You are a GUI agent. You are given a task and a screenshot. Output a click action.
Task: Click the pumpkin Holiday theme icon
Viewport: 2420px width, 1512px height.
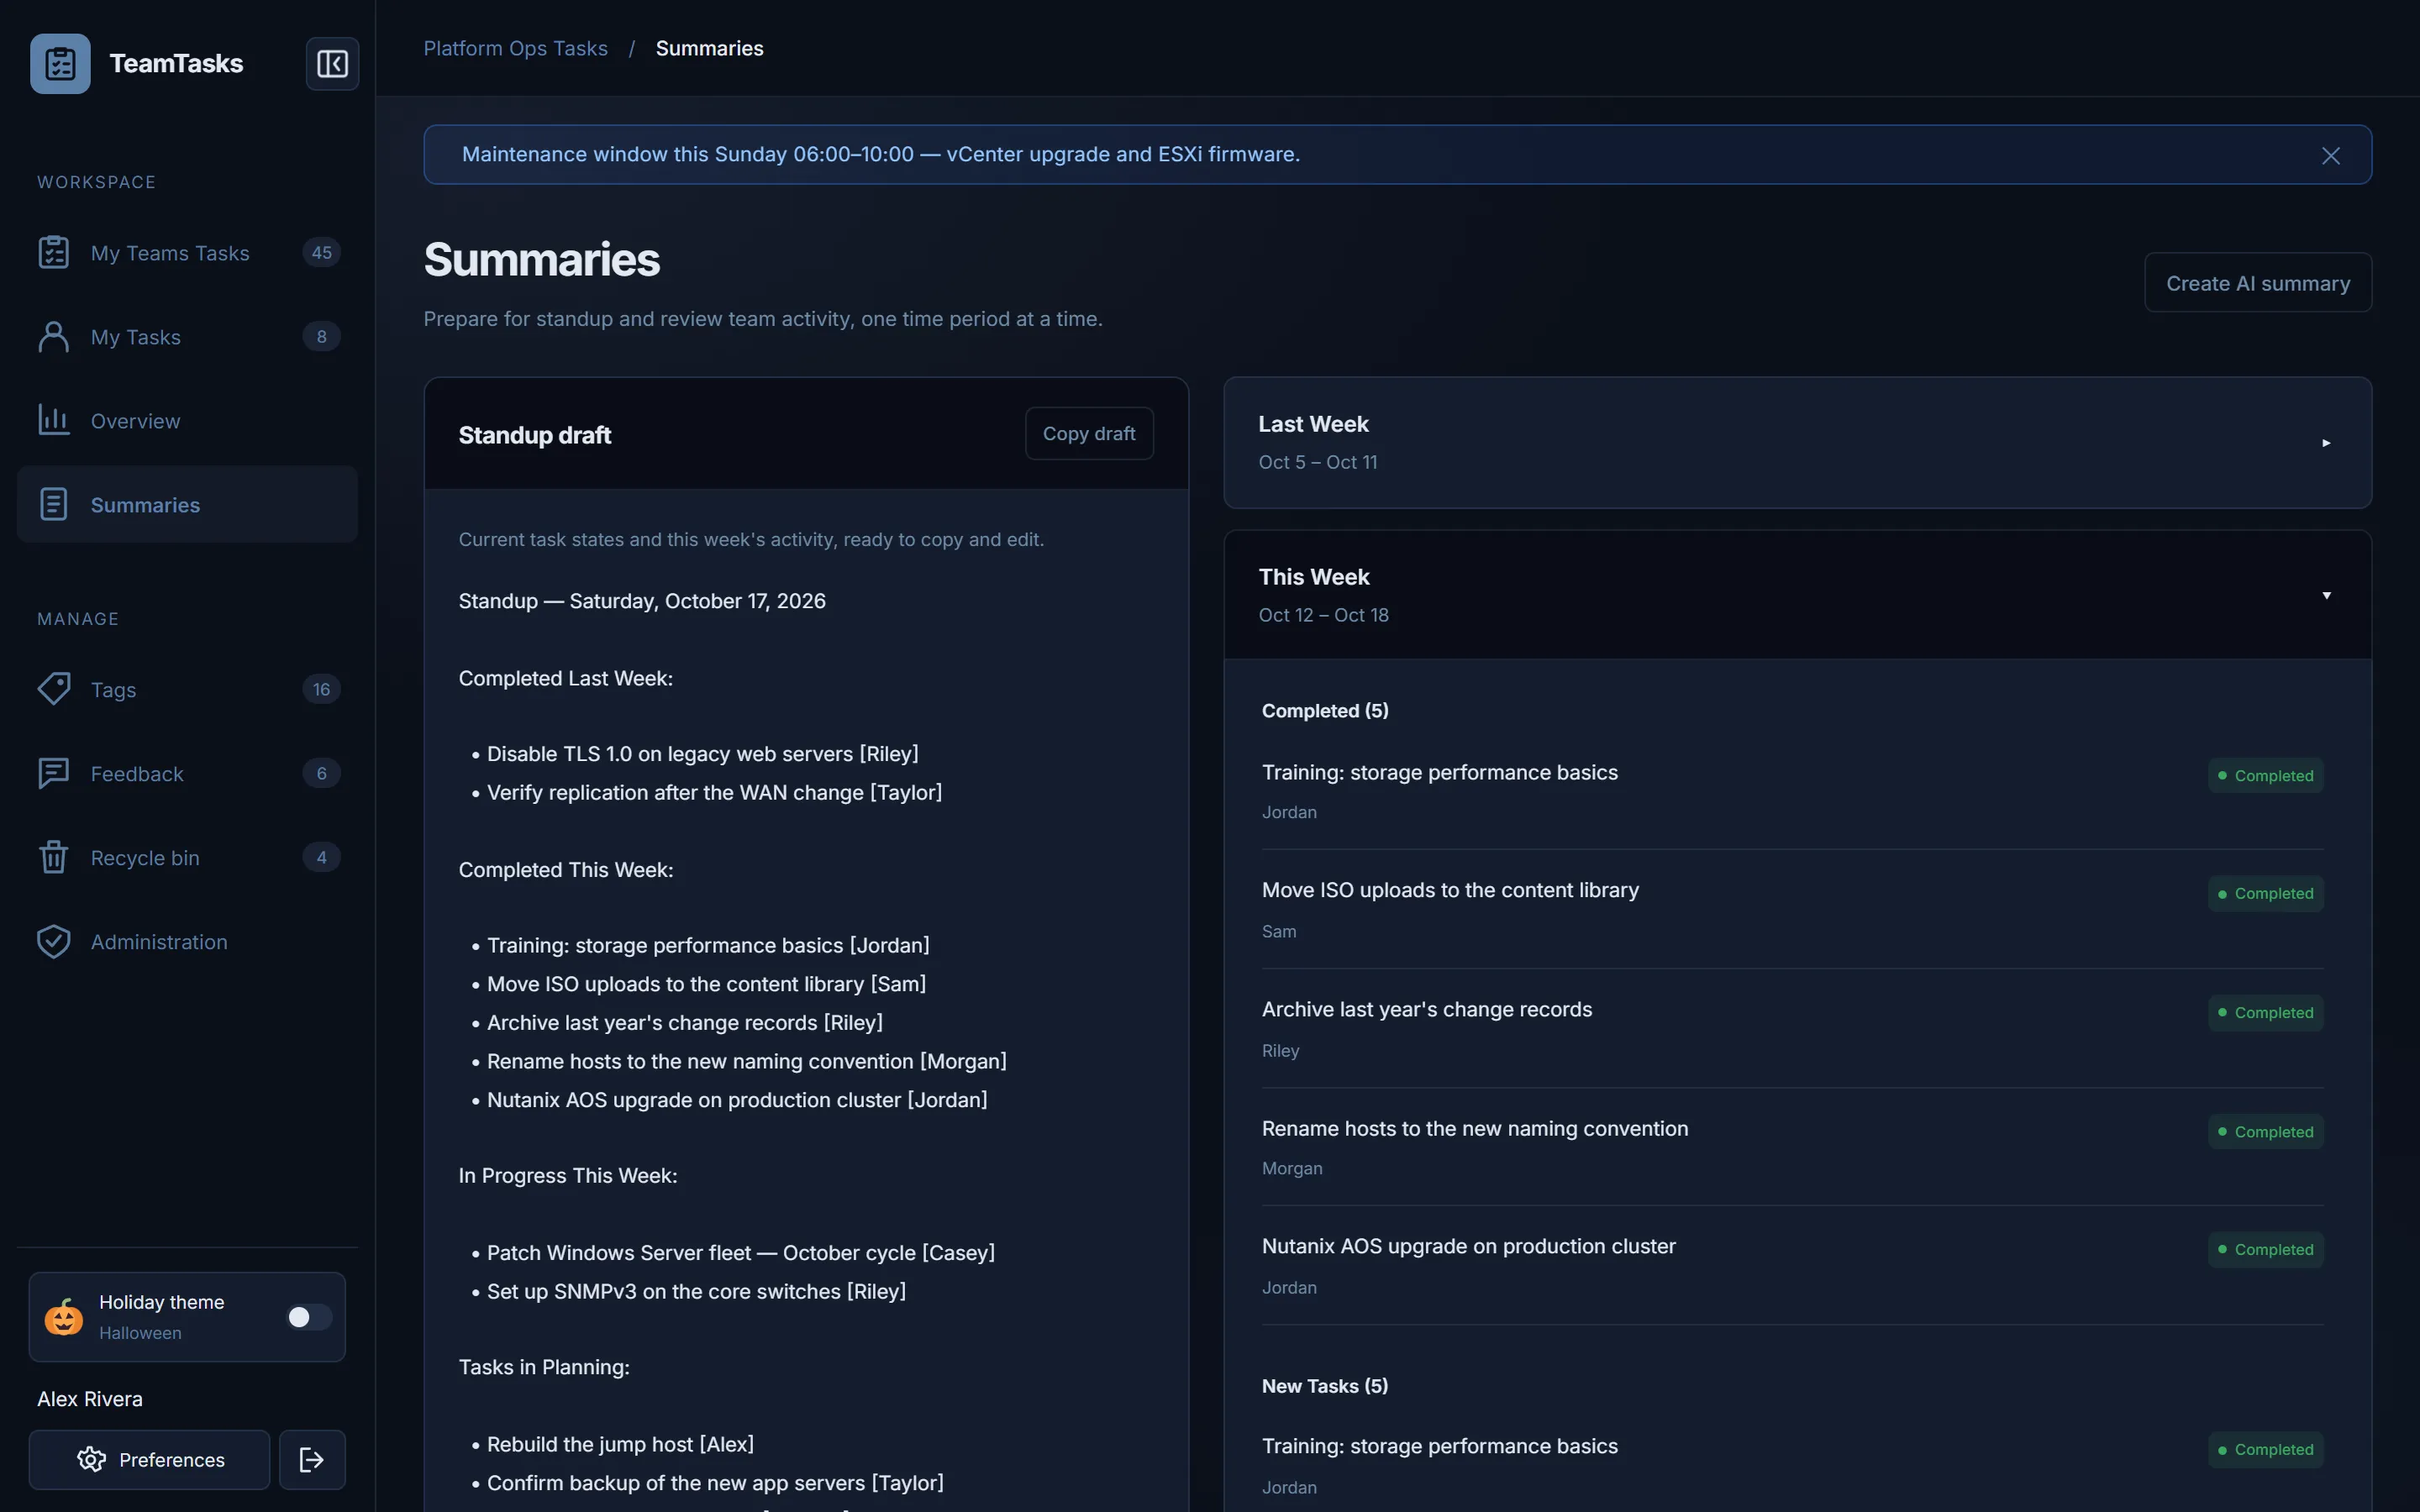[64, 1317]
